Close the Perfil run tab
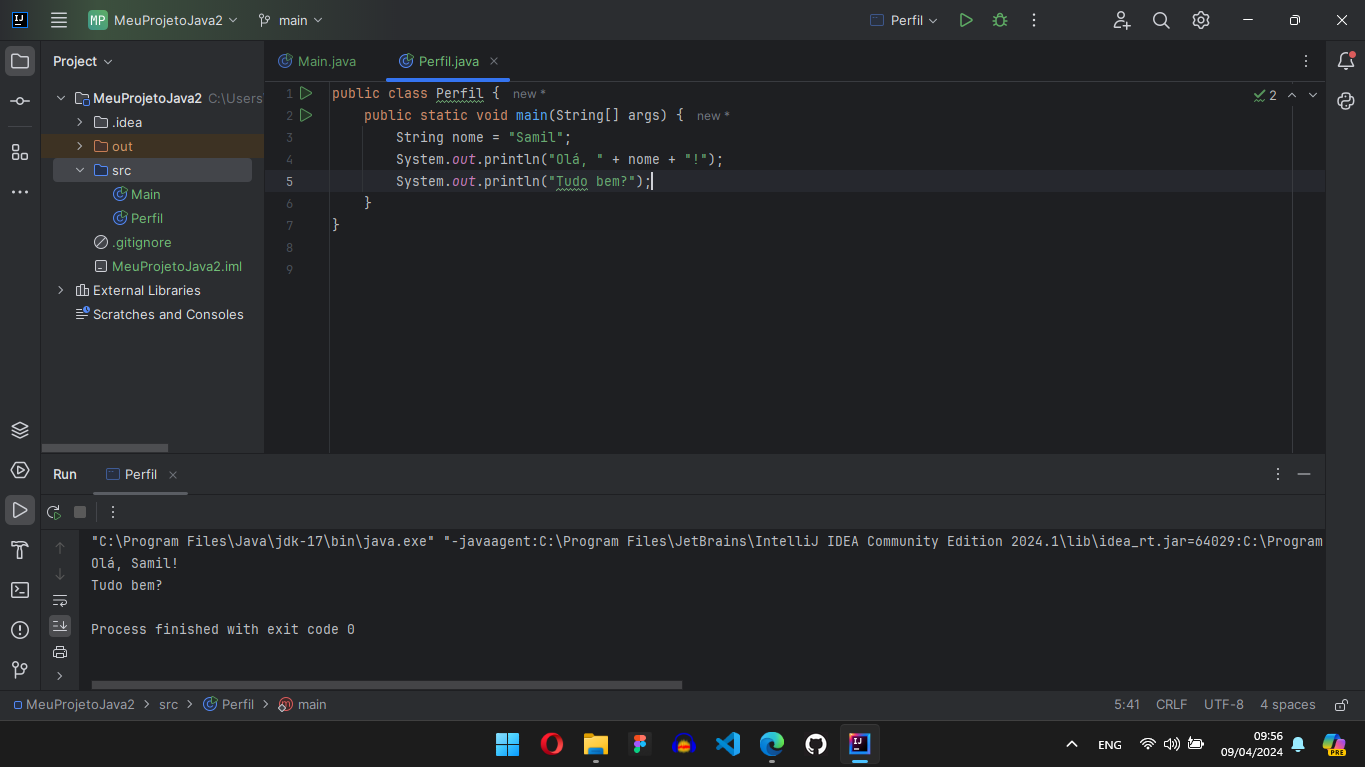Image resolution: width=1365 pixels, height=767 pixels. (x=173, y=475)
